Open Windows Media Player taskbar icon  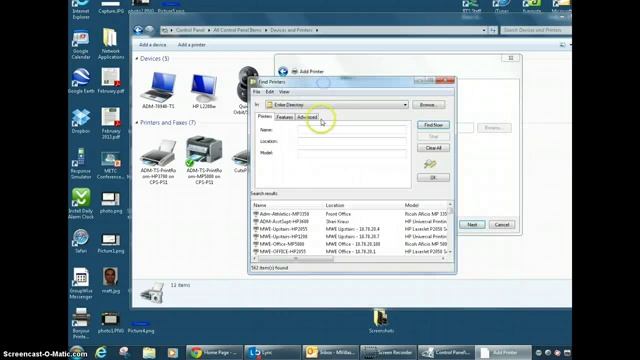tap(172, 352)
